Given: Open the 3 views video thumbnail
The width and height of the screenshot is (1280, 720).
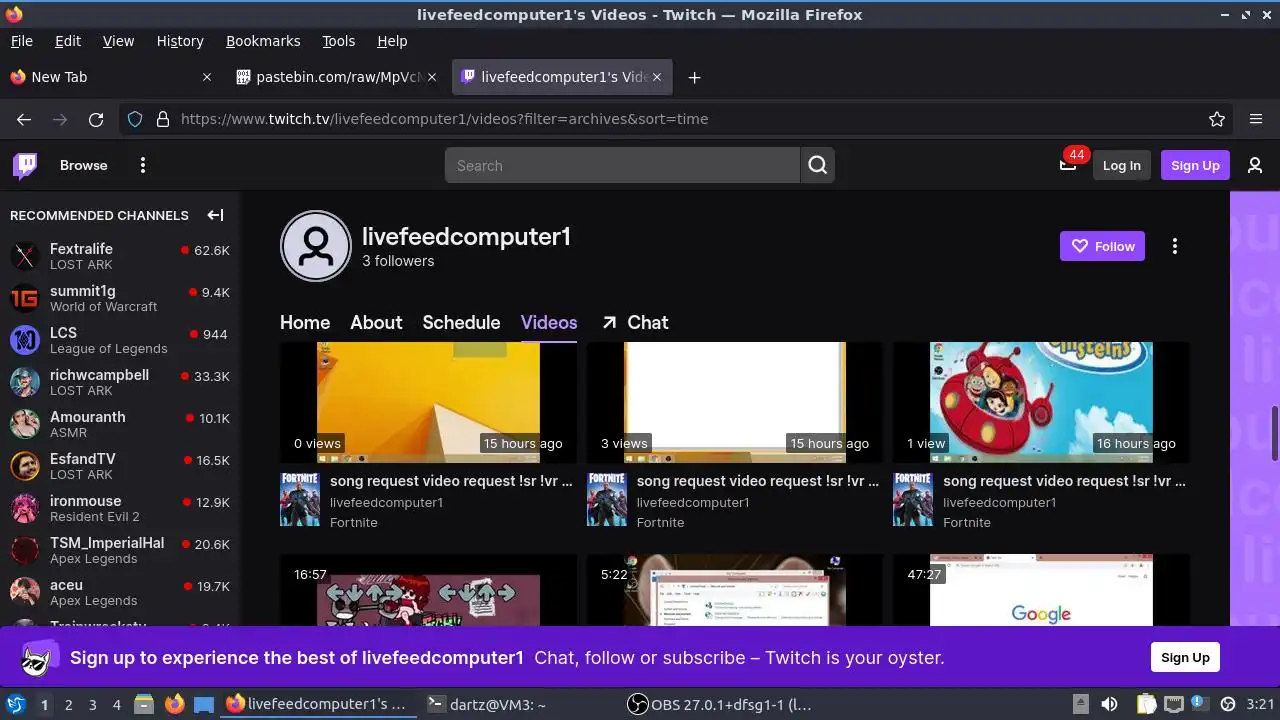Looking at the screenshot, I should tap(735, 402).
